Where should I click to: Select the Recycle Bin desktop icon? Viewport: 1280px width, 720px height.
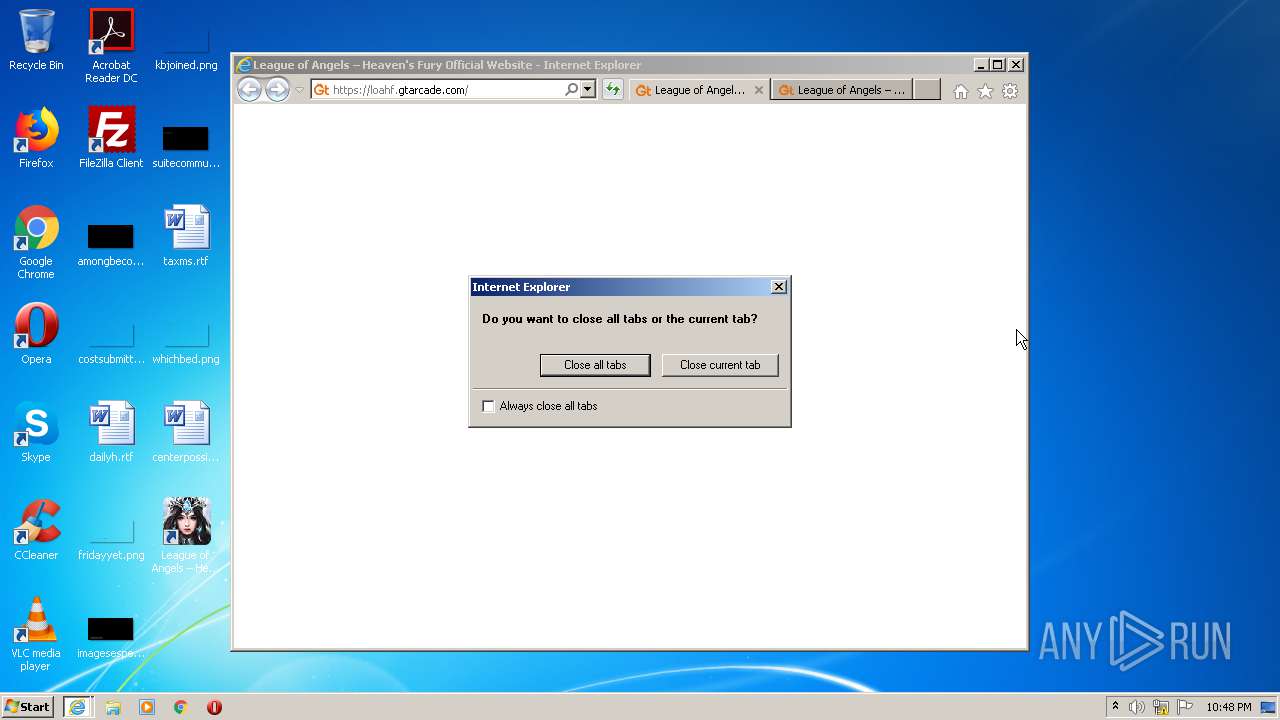pyautogui.click(x=36, y=40)
